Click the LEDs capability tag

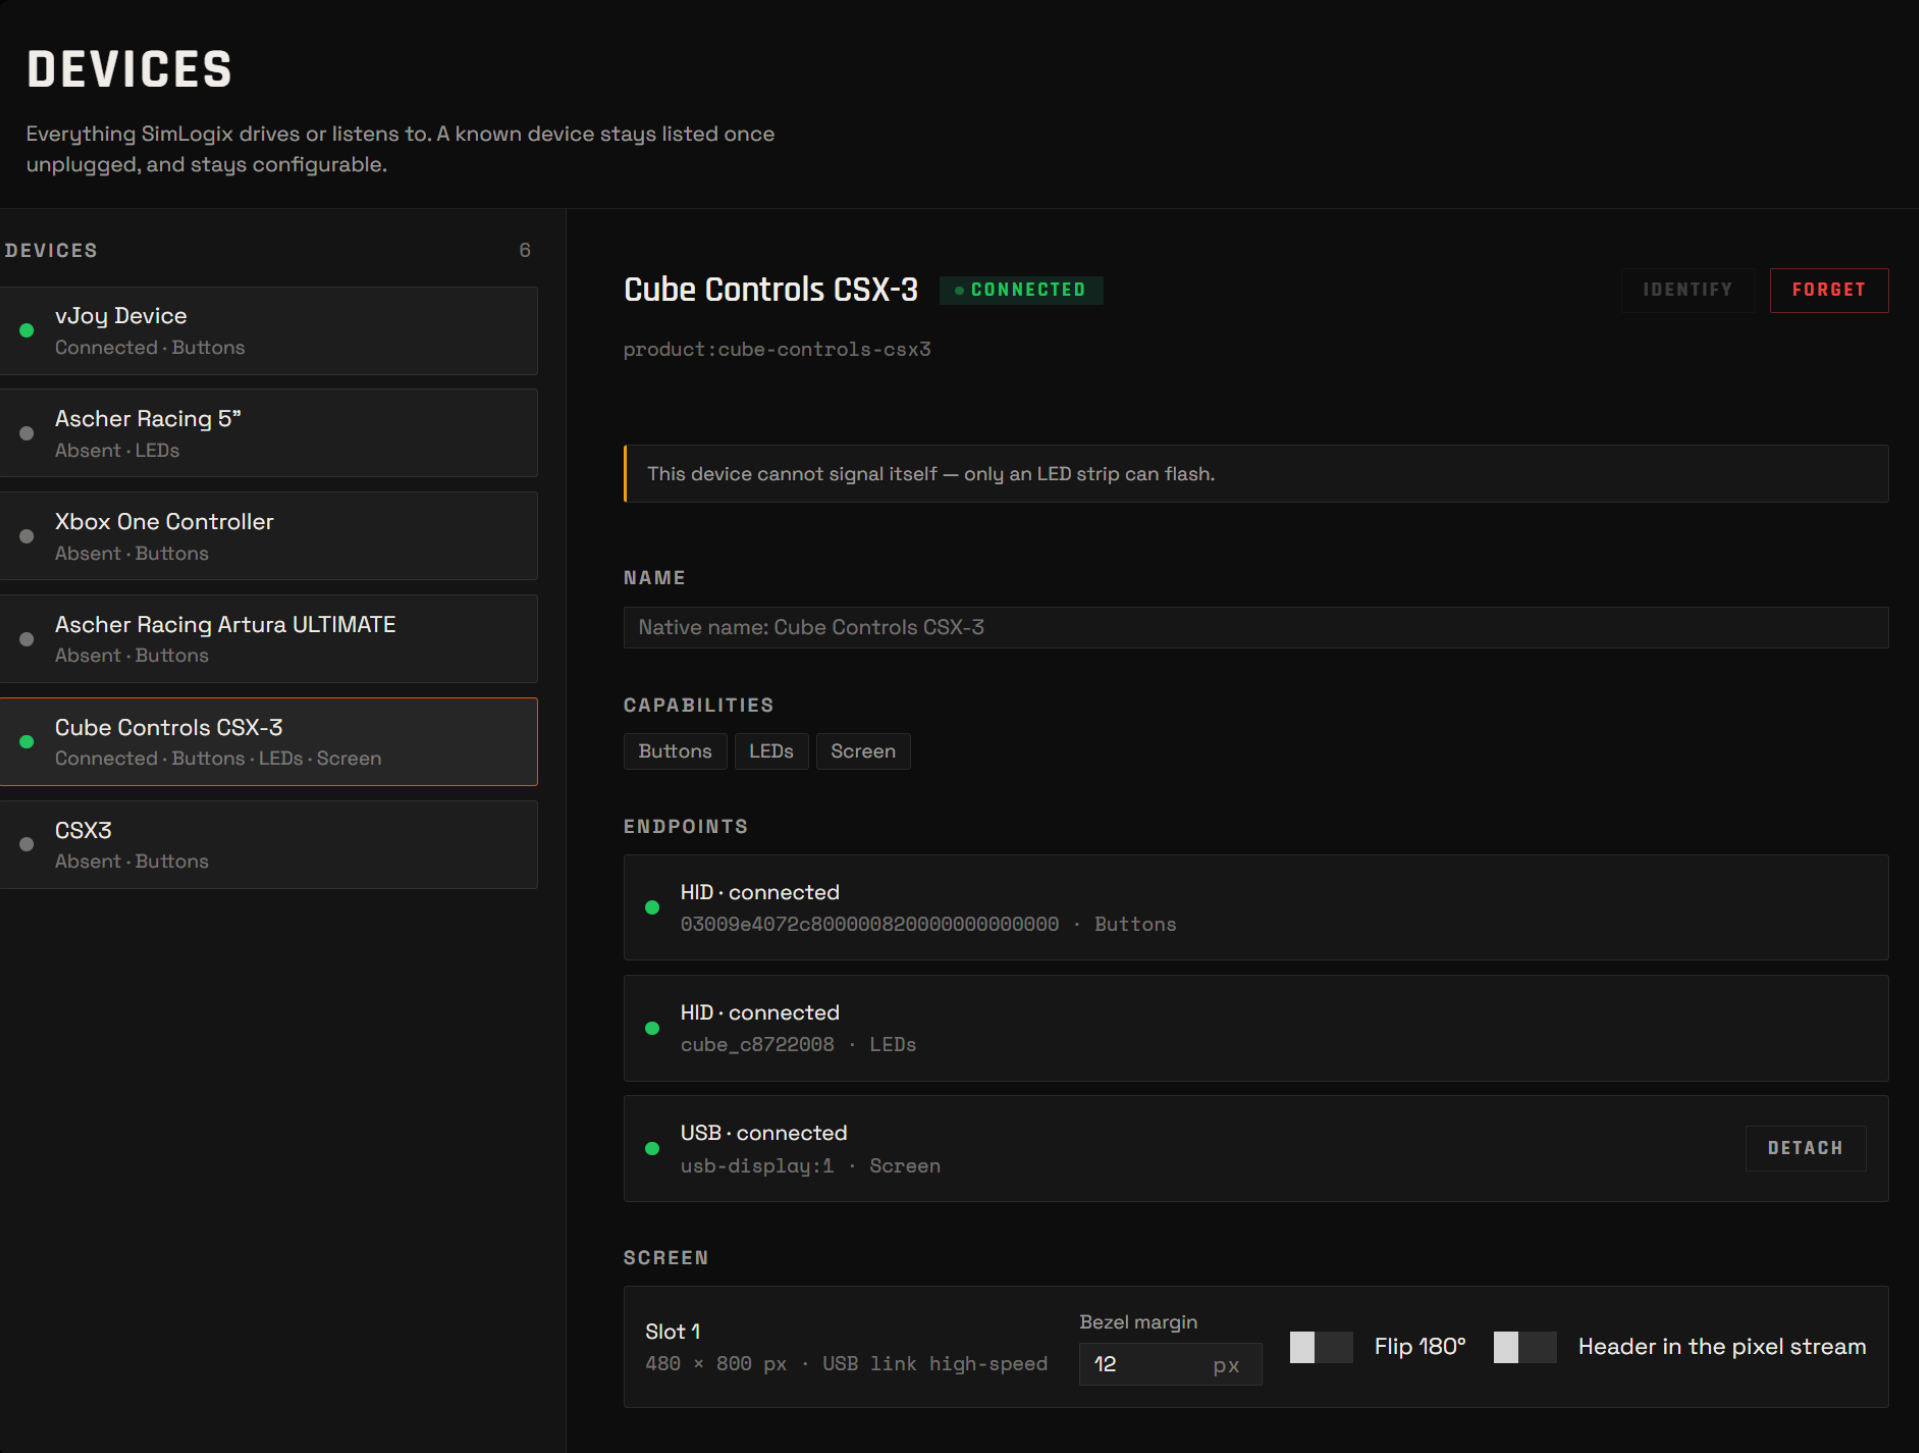coord(771,751)
